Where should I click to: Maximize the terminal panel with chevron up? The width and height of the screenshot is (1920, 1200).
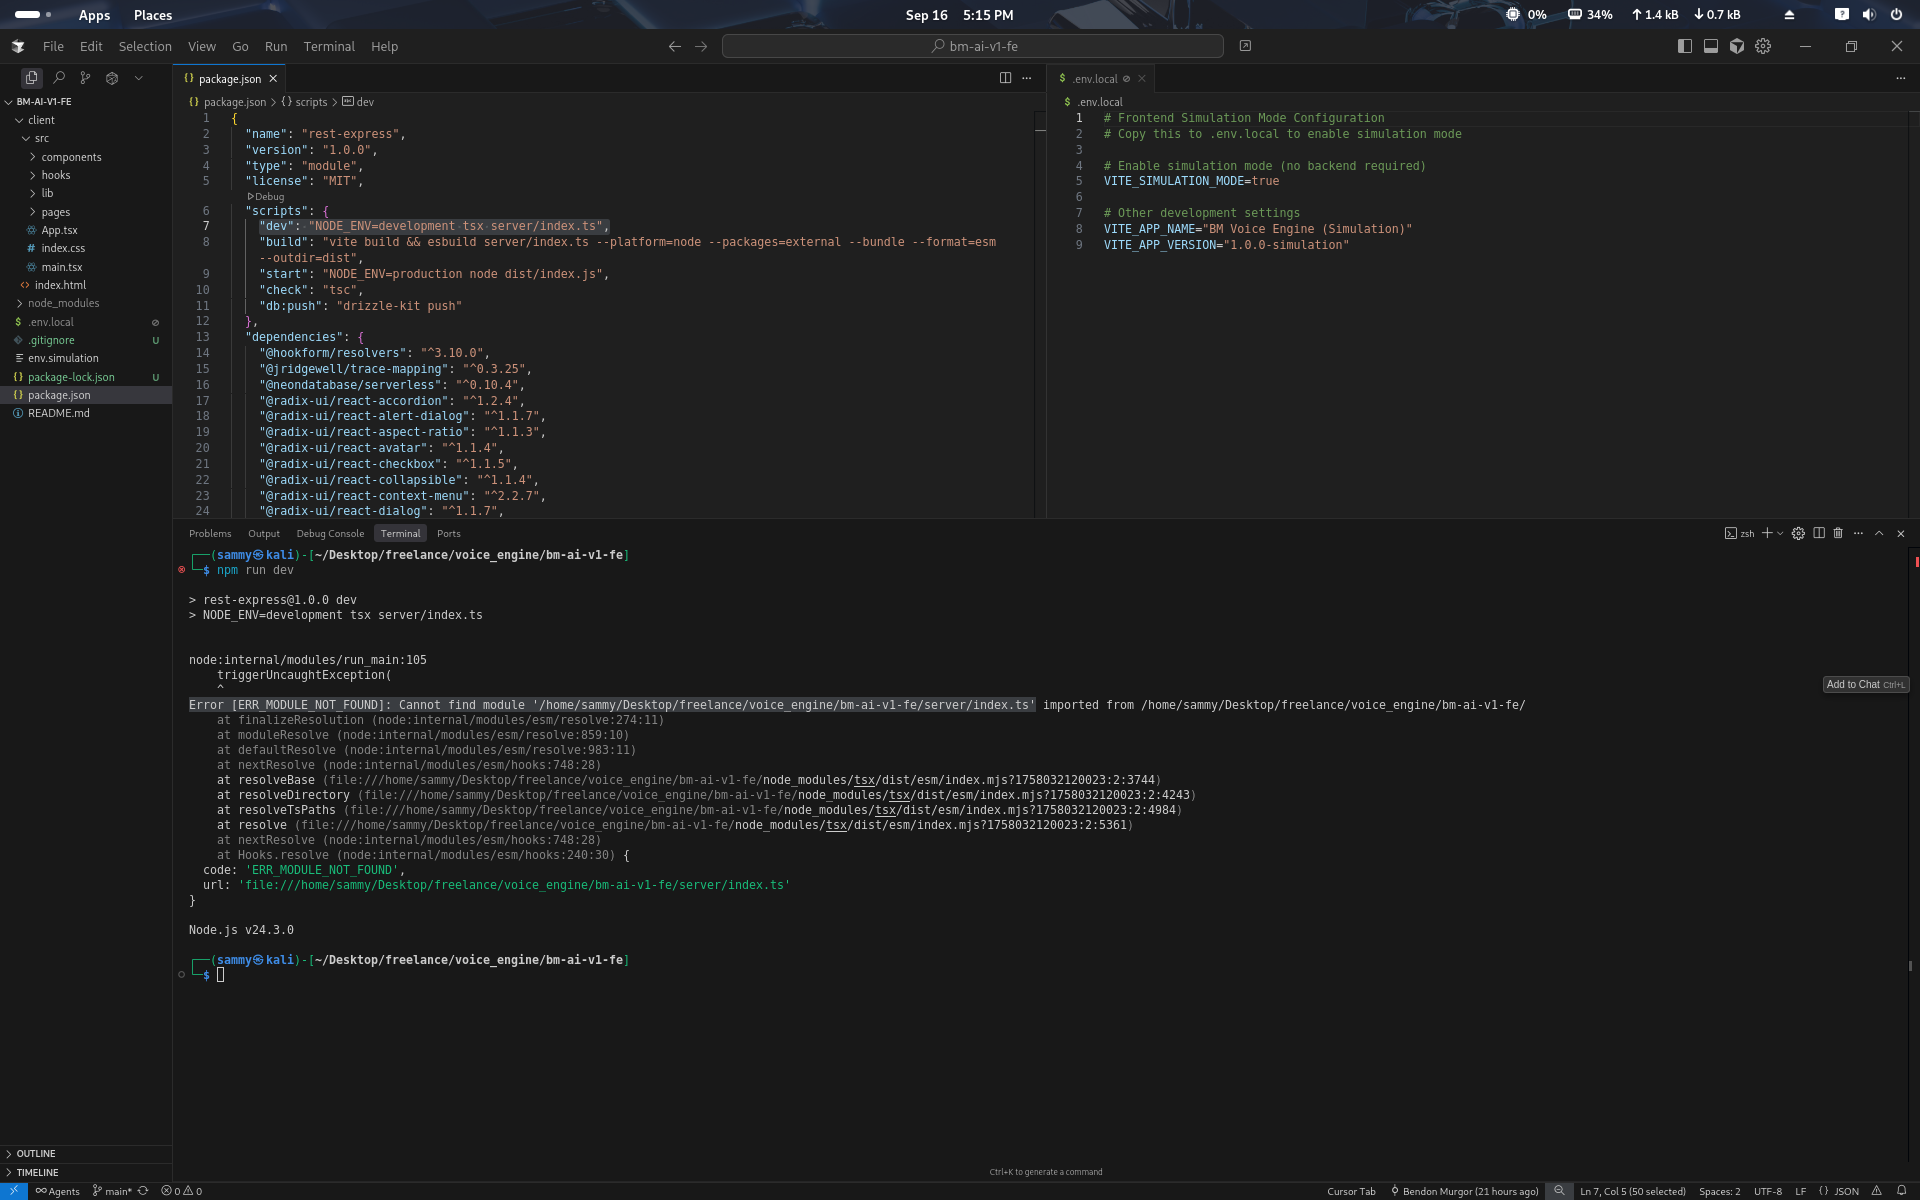[1879, 533]
